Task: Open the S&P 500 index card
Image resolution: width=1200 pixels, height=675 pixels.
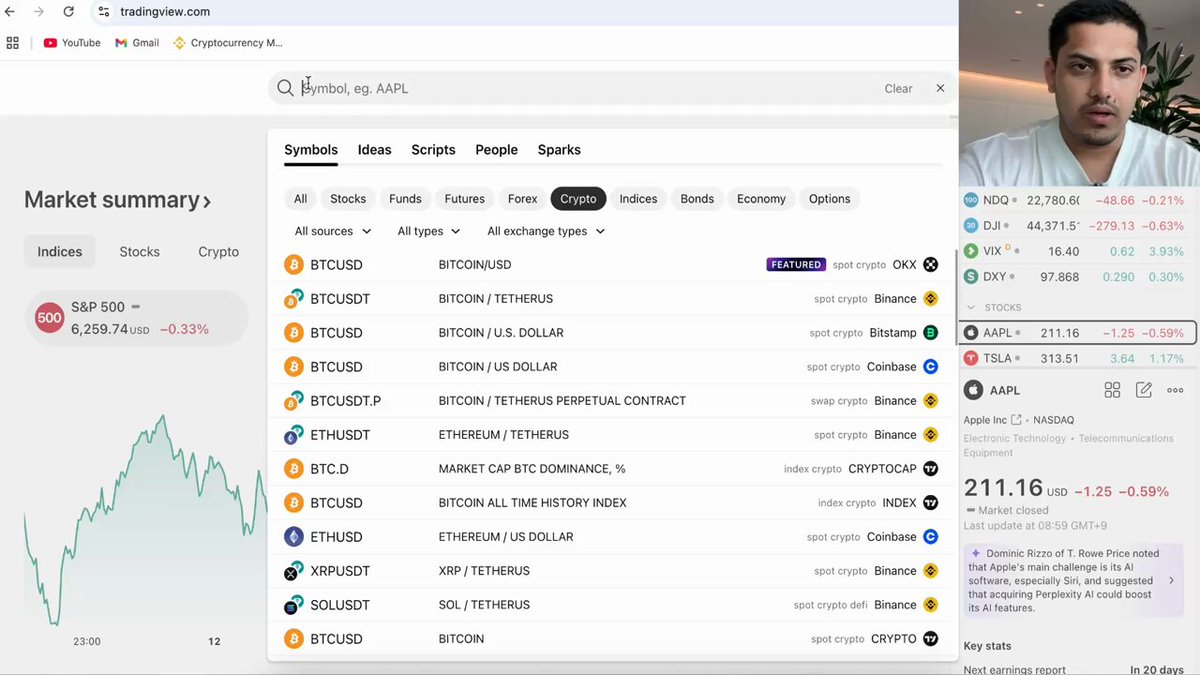Action: (x=136, y=318)
